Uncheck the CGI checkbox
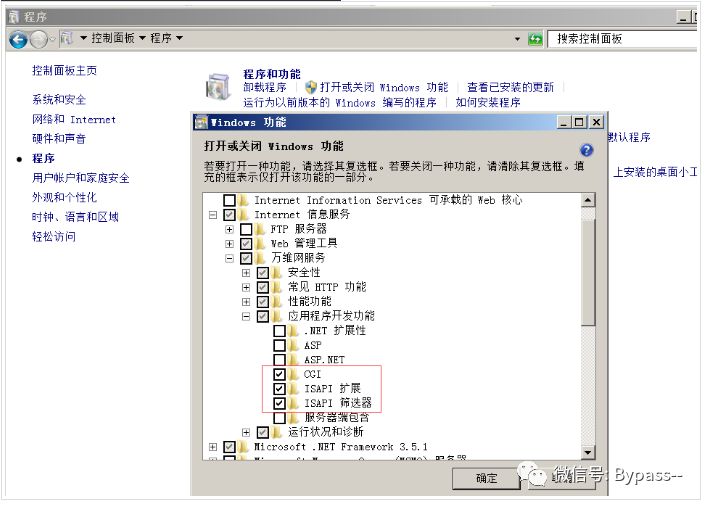Image resolution: width=705 pixels, height=507 pixels. pos(279,374)
